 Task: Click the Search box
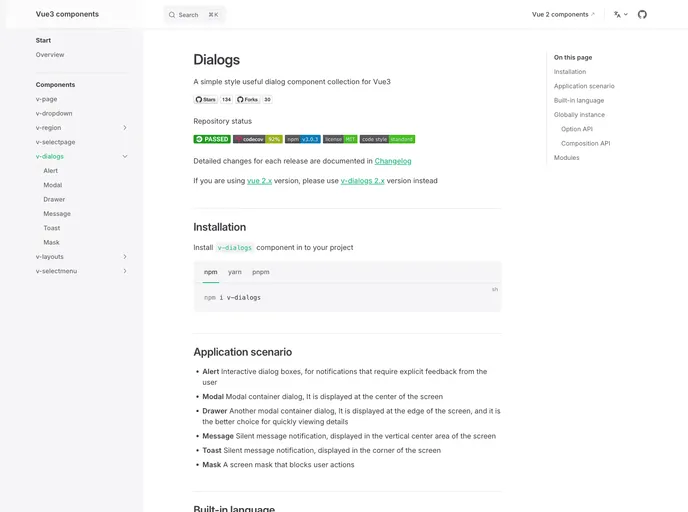[x=194, y=15]
